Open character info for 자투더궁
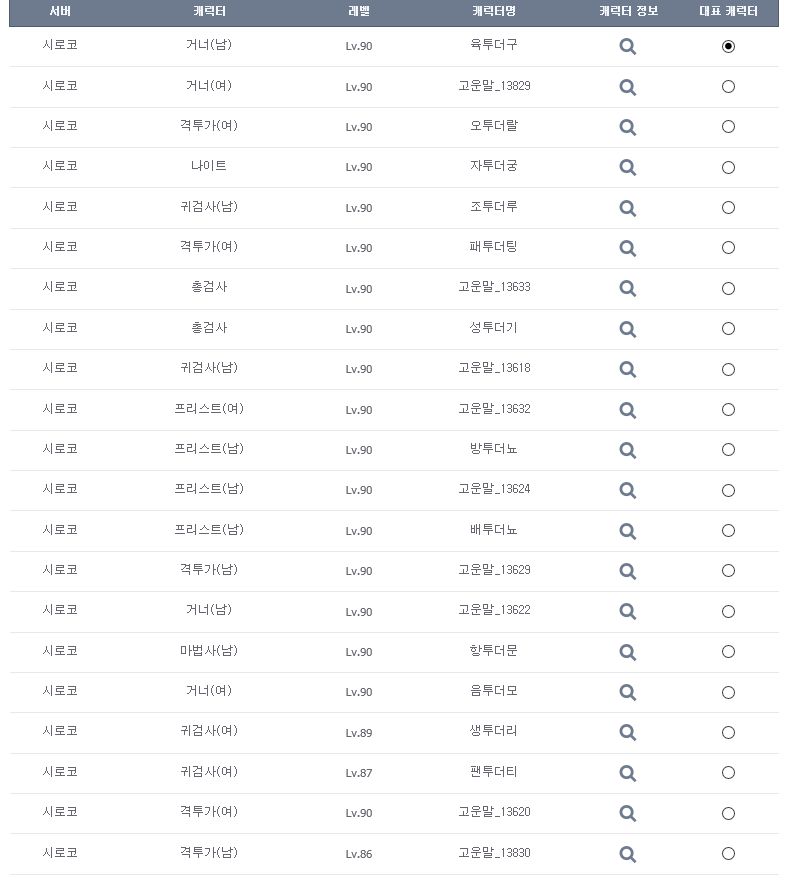 click(627, 167)
